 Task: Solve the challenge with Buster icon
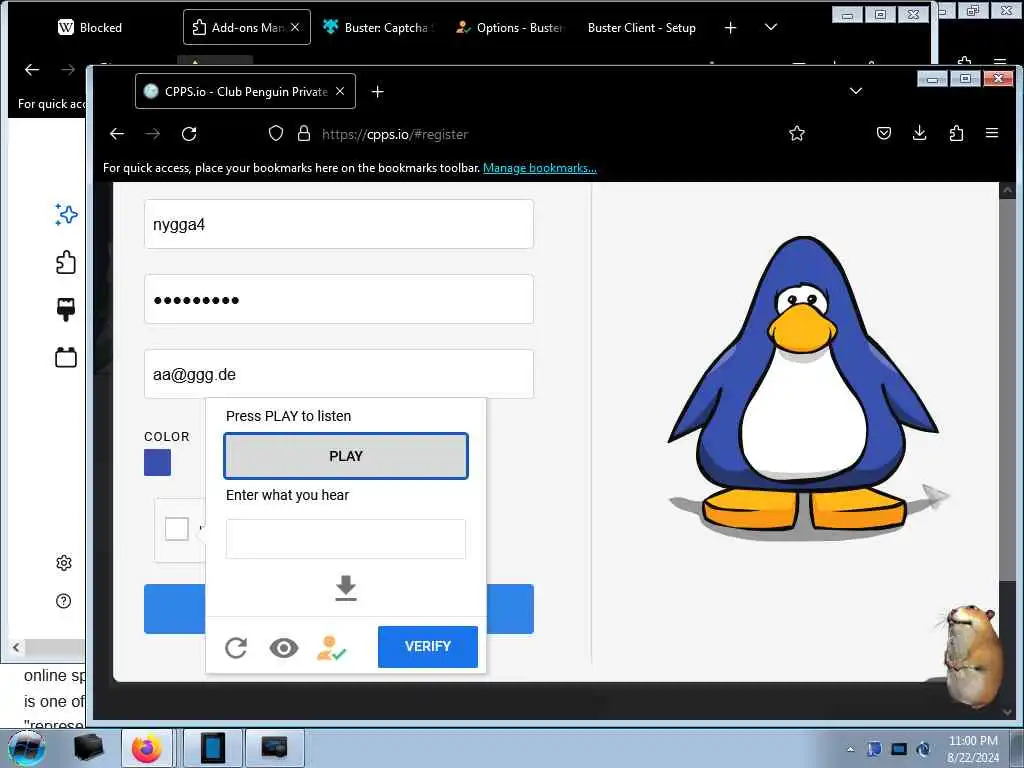(331, 647)
